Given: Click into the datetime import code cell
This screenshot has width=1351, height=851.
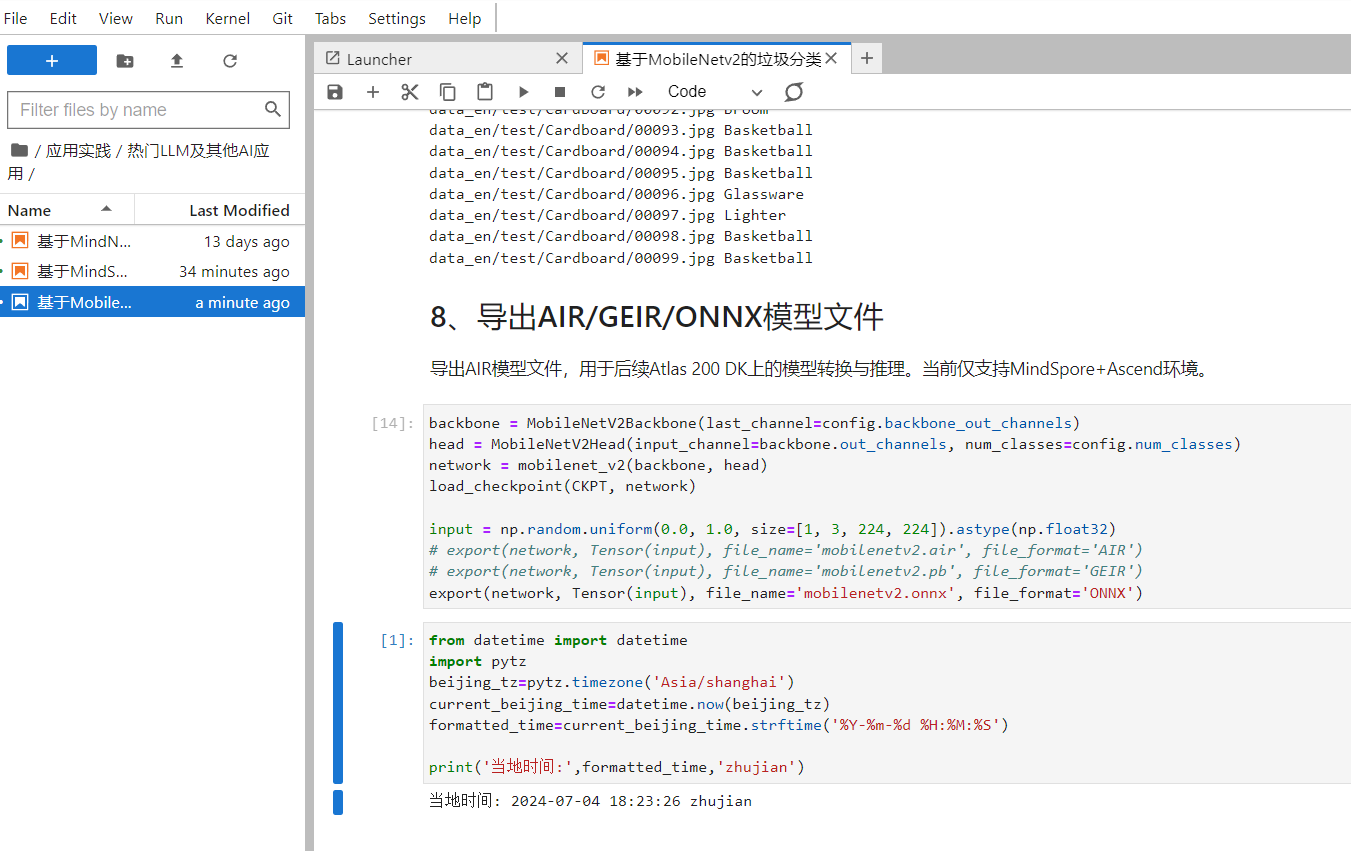Looking at the screenshot, I should 886,703.
